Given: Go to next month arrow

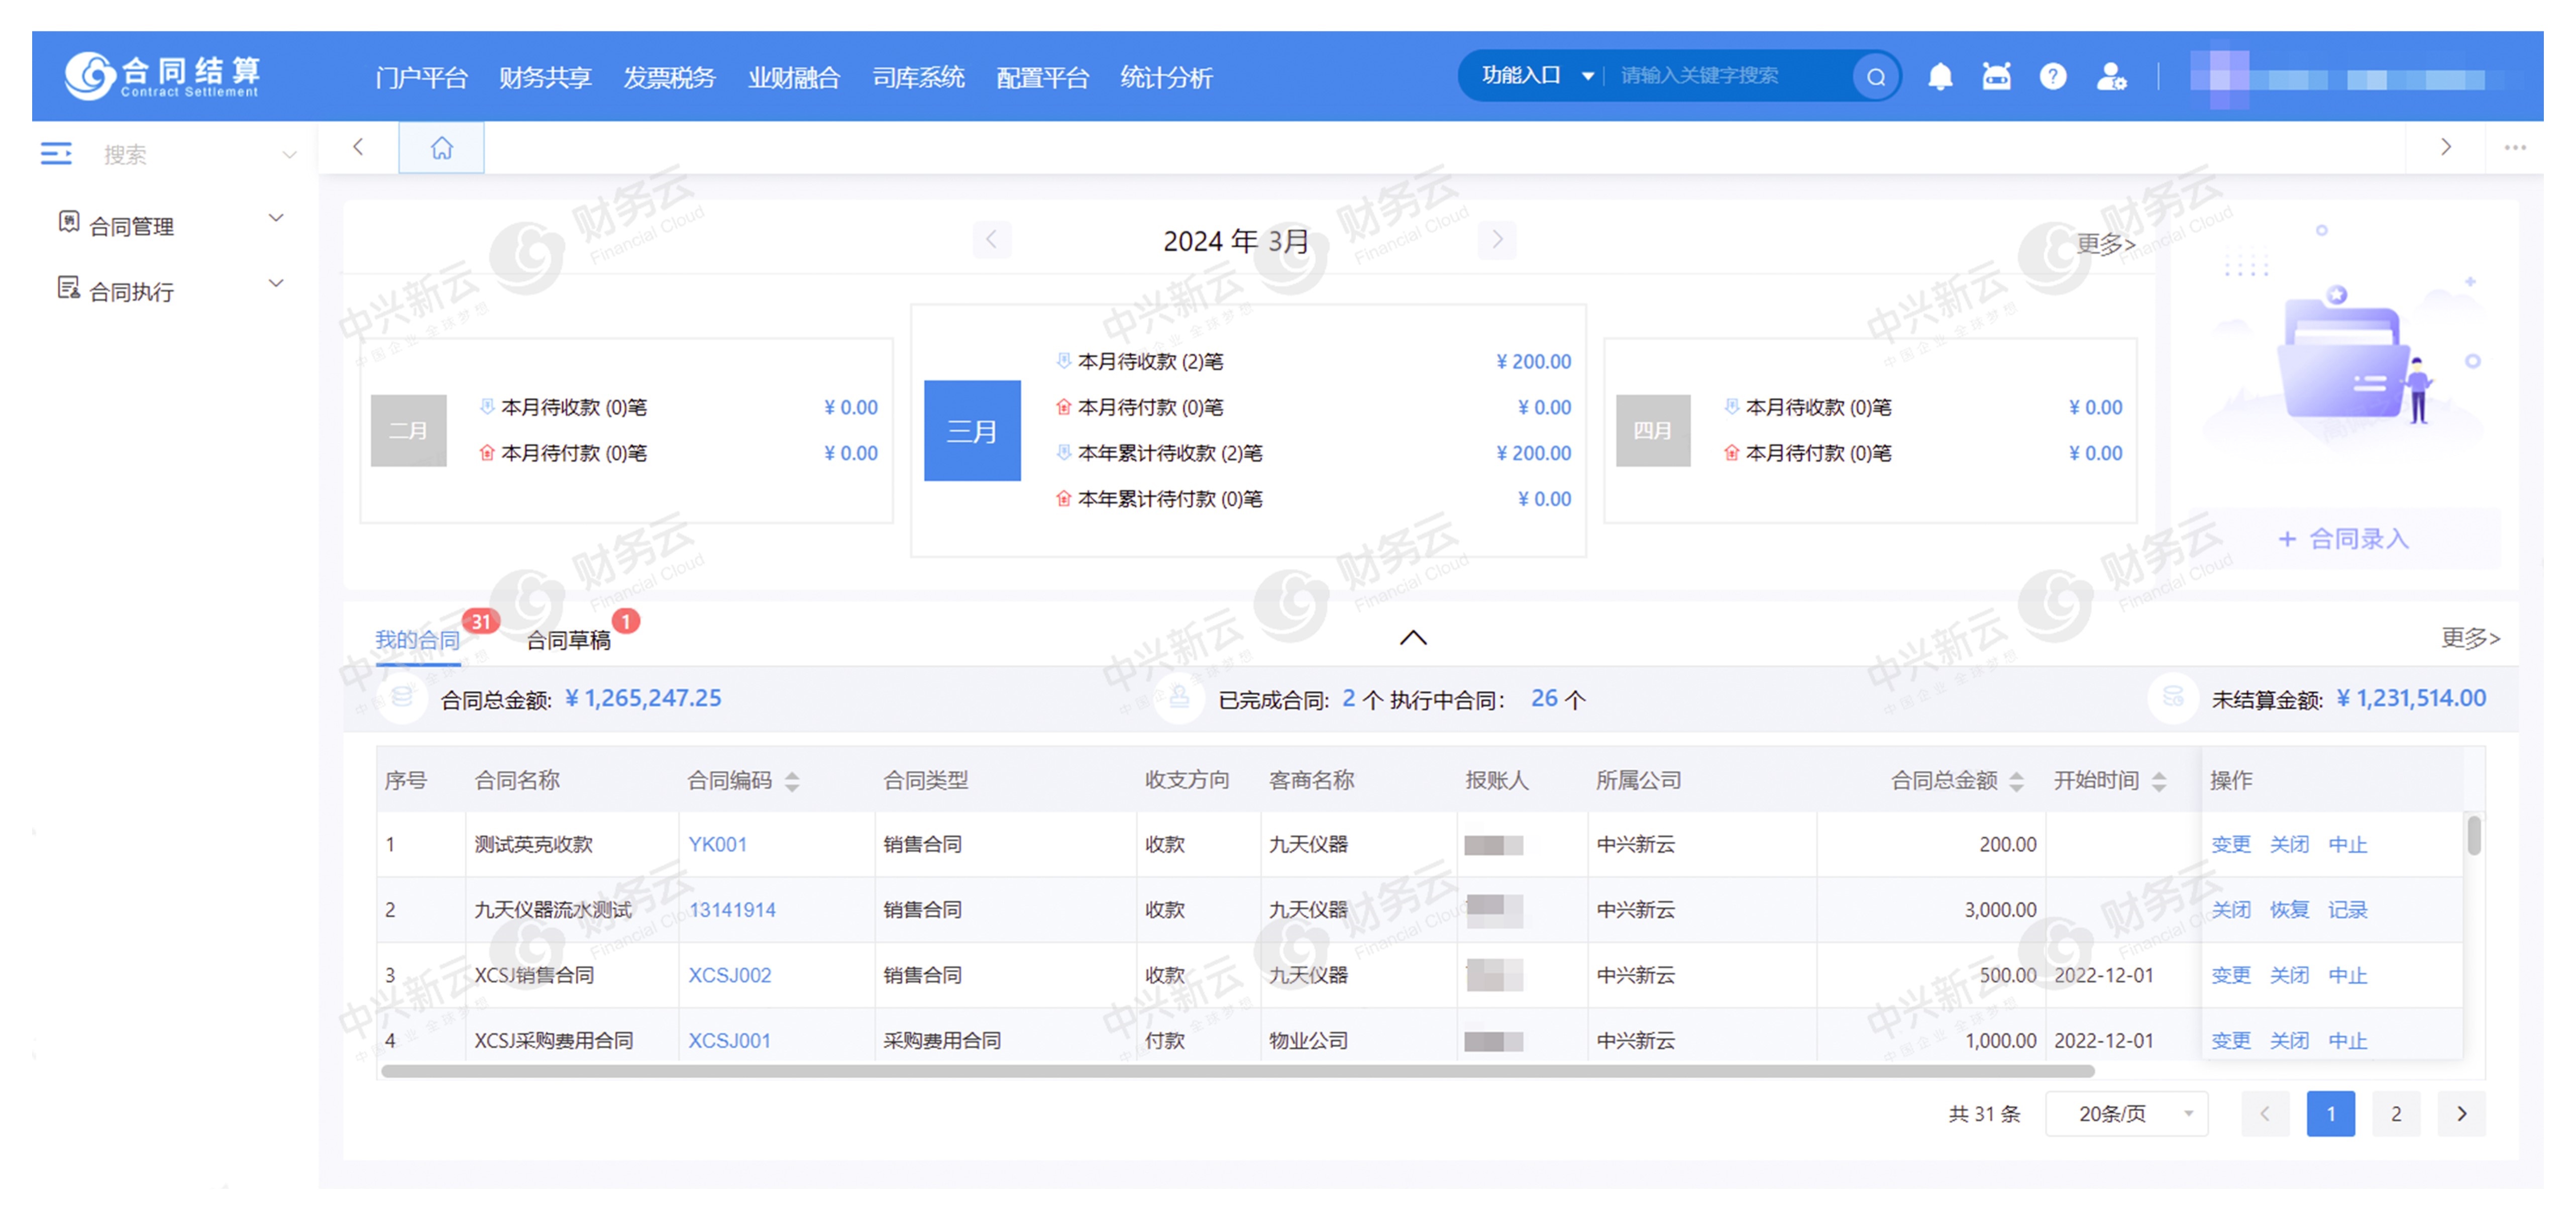Looking at the screenshot, I should click(1496, 240).
